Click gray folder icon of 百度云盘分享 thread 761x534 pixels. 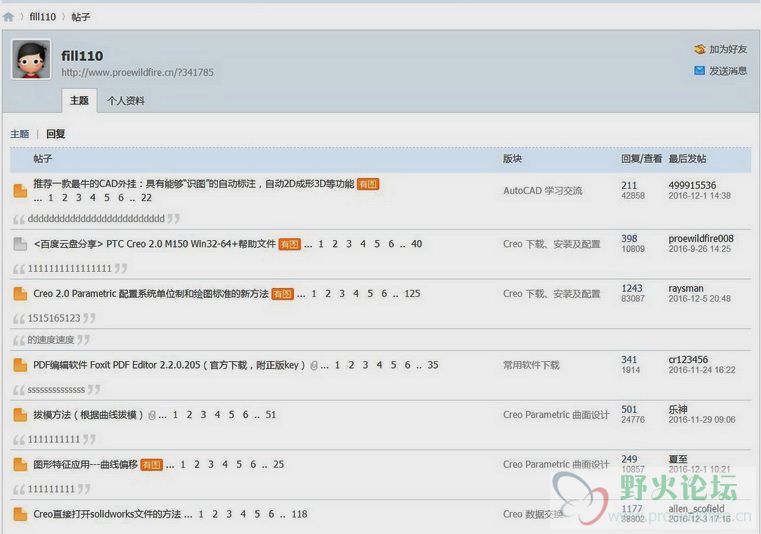pyautogui.click(x=20, y=244)
